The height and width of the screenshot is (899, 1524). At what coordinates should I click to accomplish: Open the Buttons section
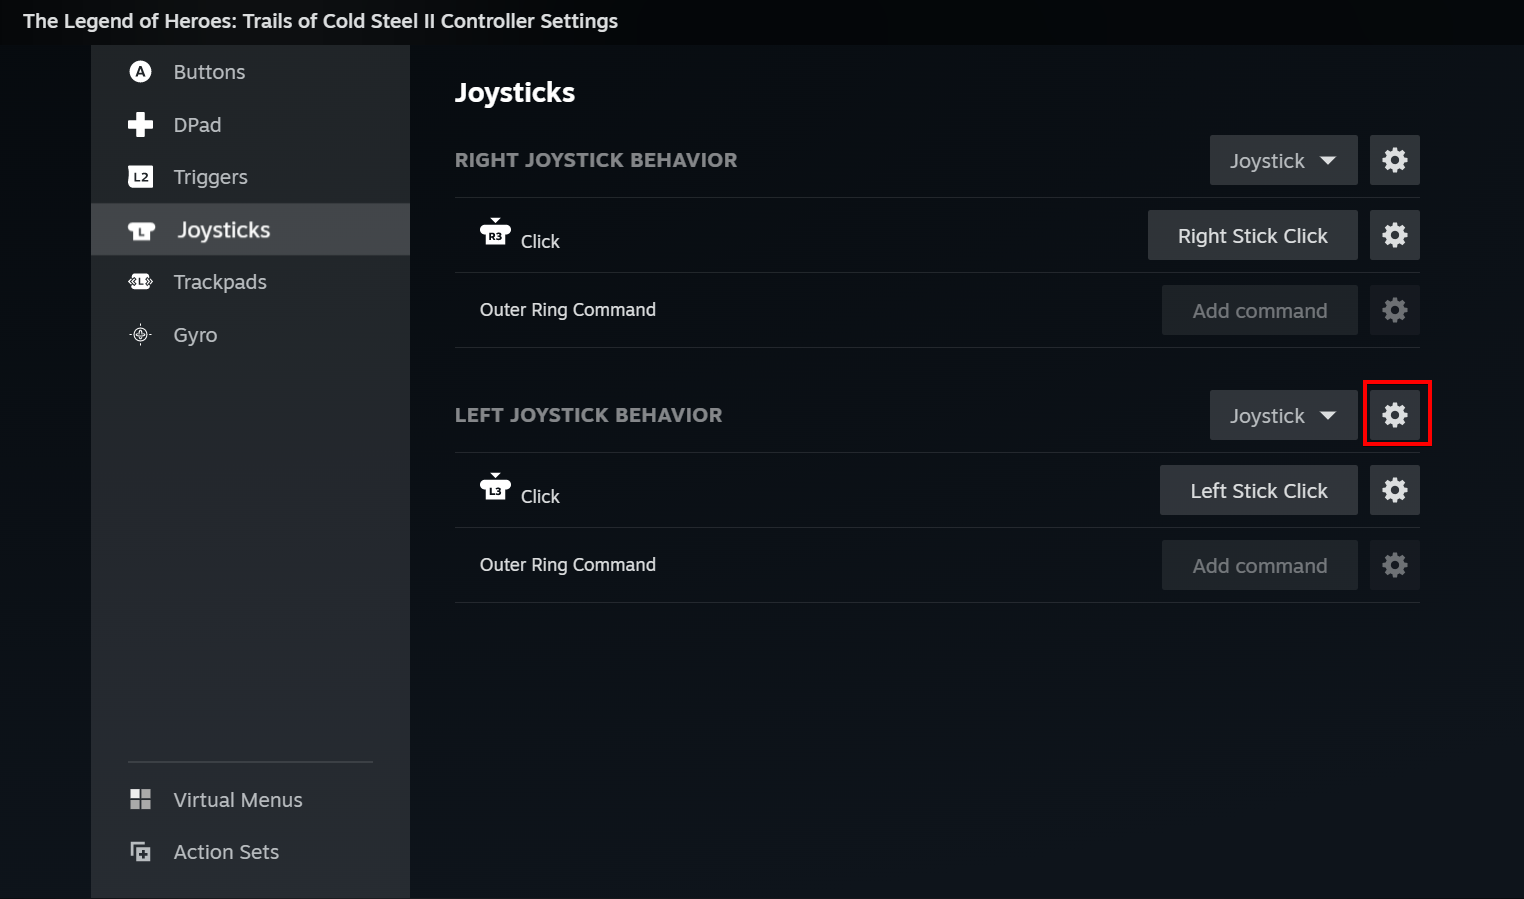pos(250,72)
